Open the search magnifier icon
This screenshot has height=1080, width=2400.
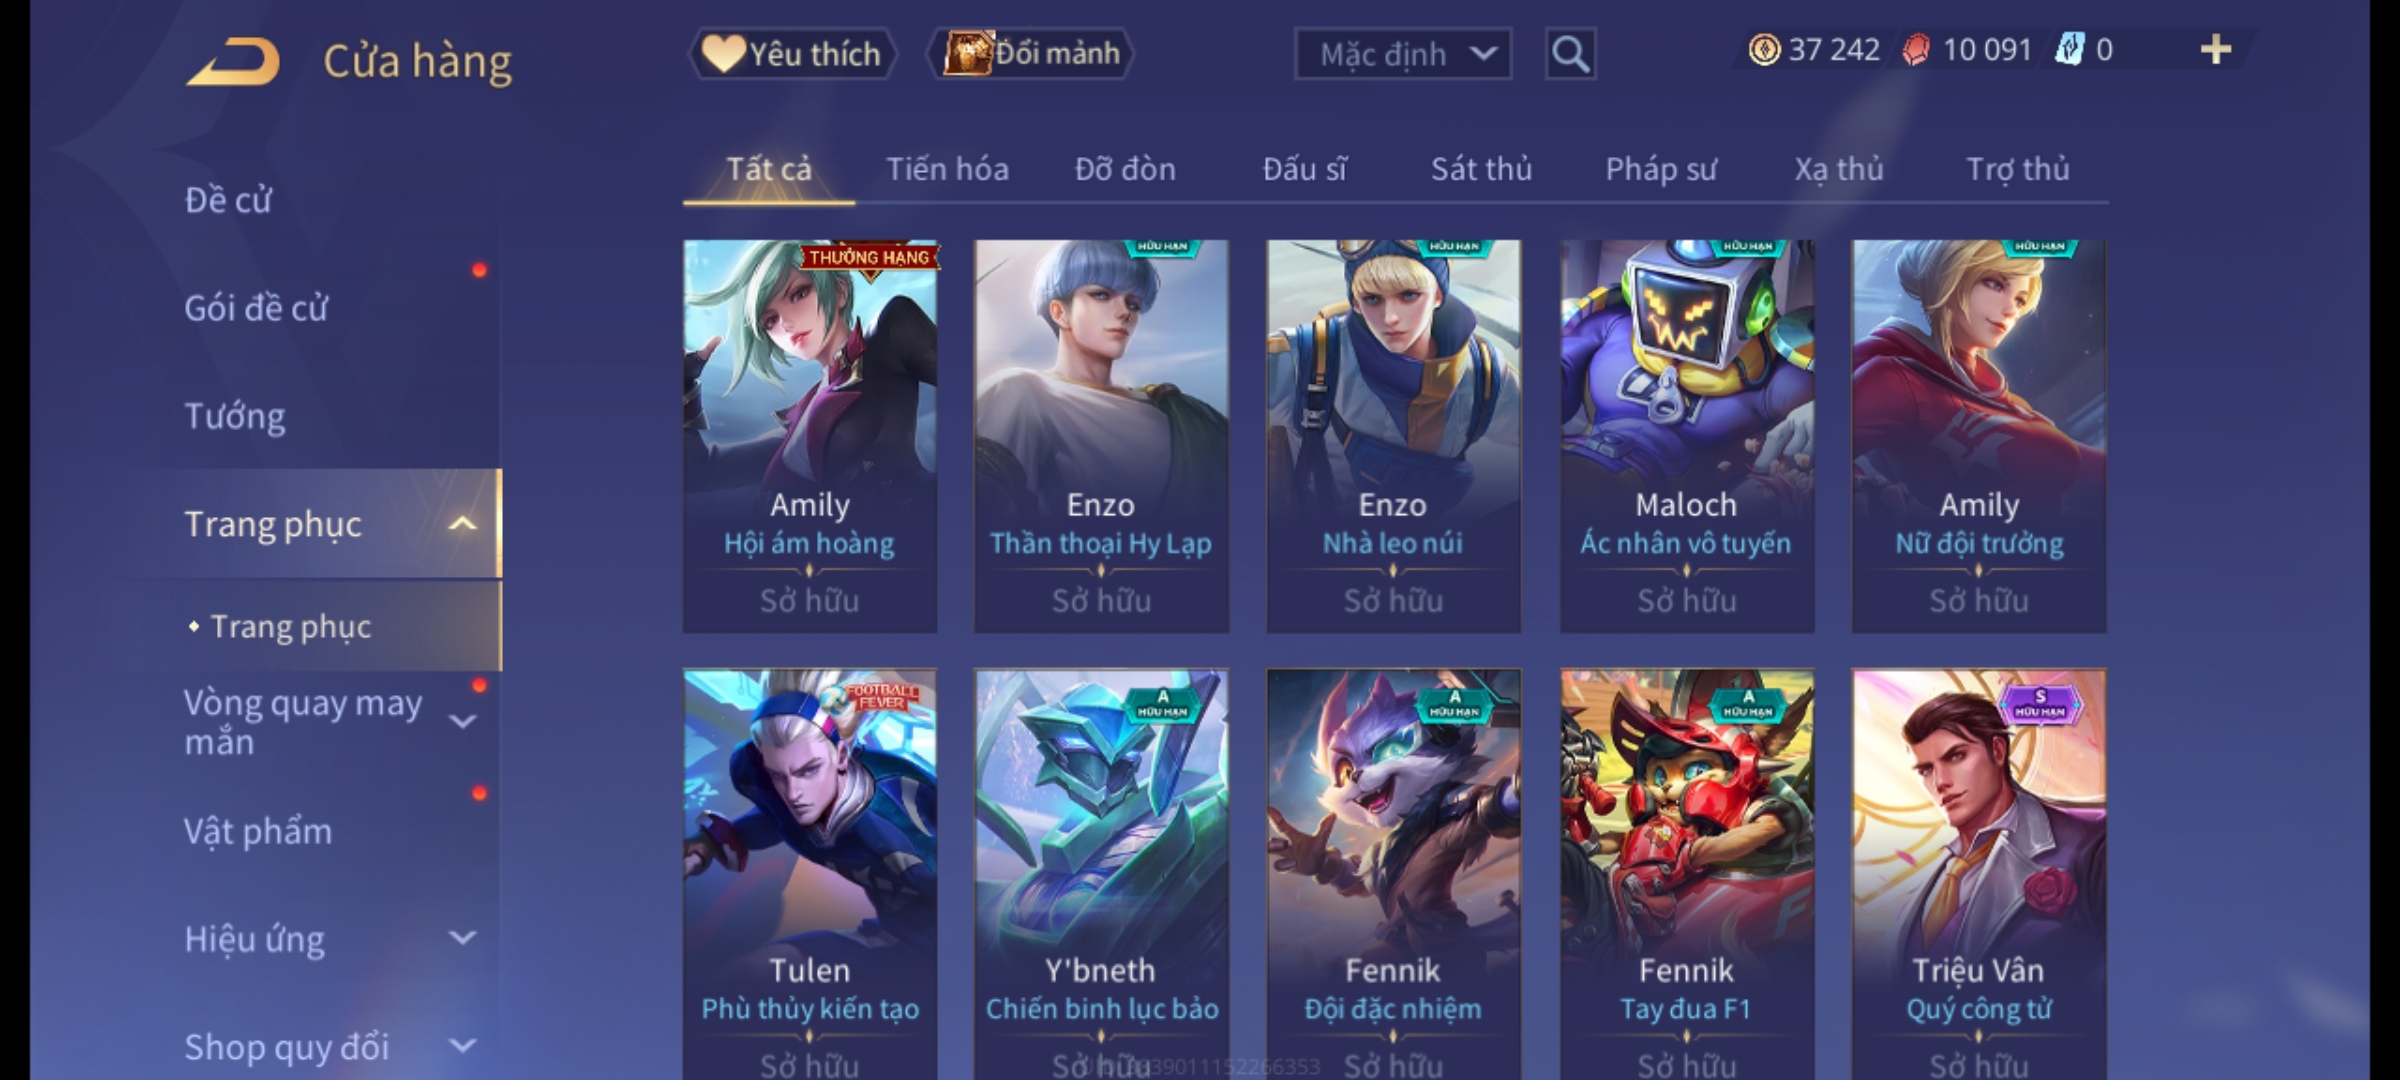pos(1570,54)
